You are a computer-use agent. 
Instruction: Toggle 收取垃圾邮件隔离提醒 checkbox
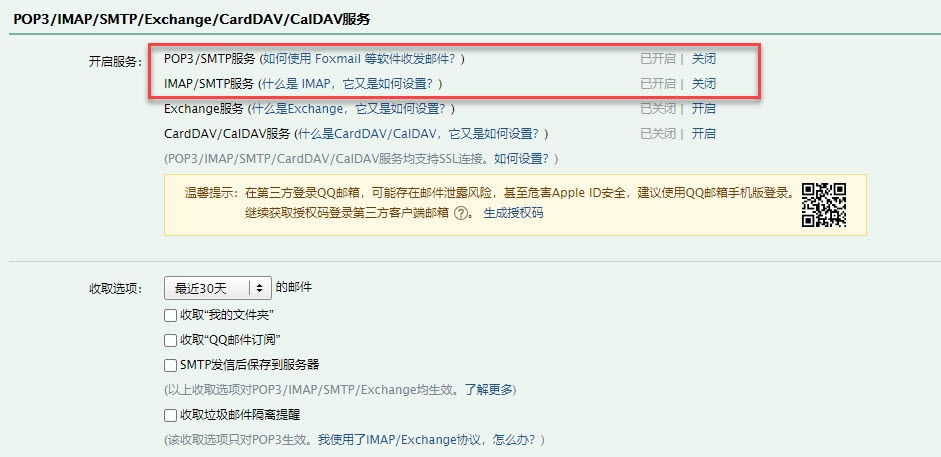click(x=170, y=415)
